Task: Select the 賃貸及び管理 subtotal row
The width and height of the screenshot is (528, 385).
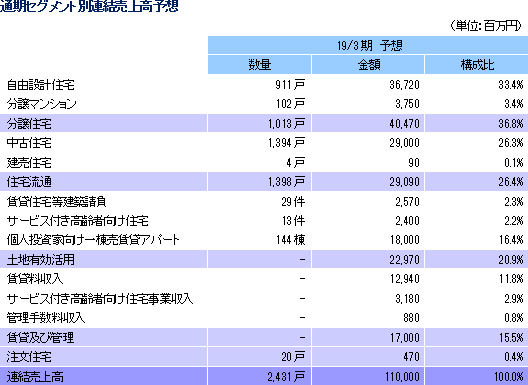Action: click(264, 337)
